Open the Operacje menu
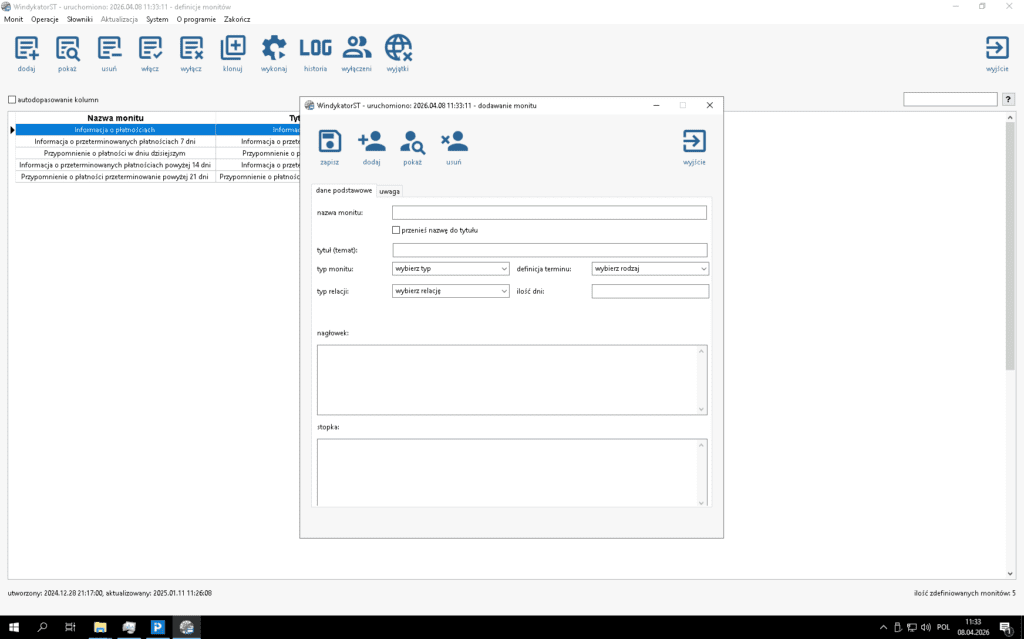Screen dimensions: 1024x639 [45, 19]
